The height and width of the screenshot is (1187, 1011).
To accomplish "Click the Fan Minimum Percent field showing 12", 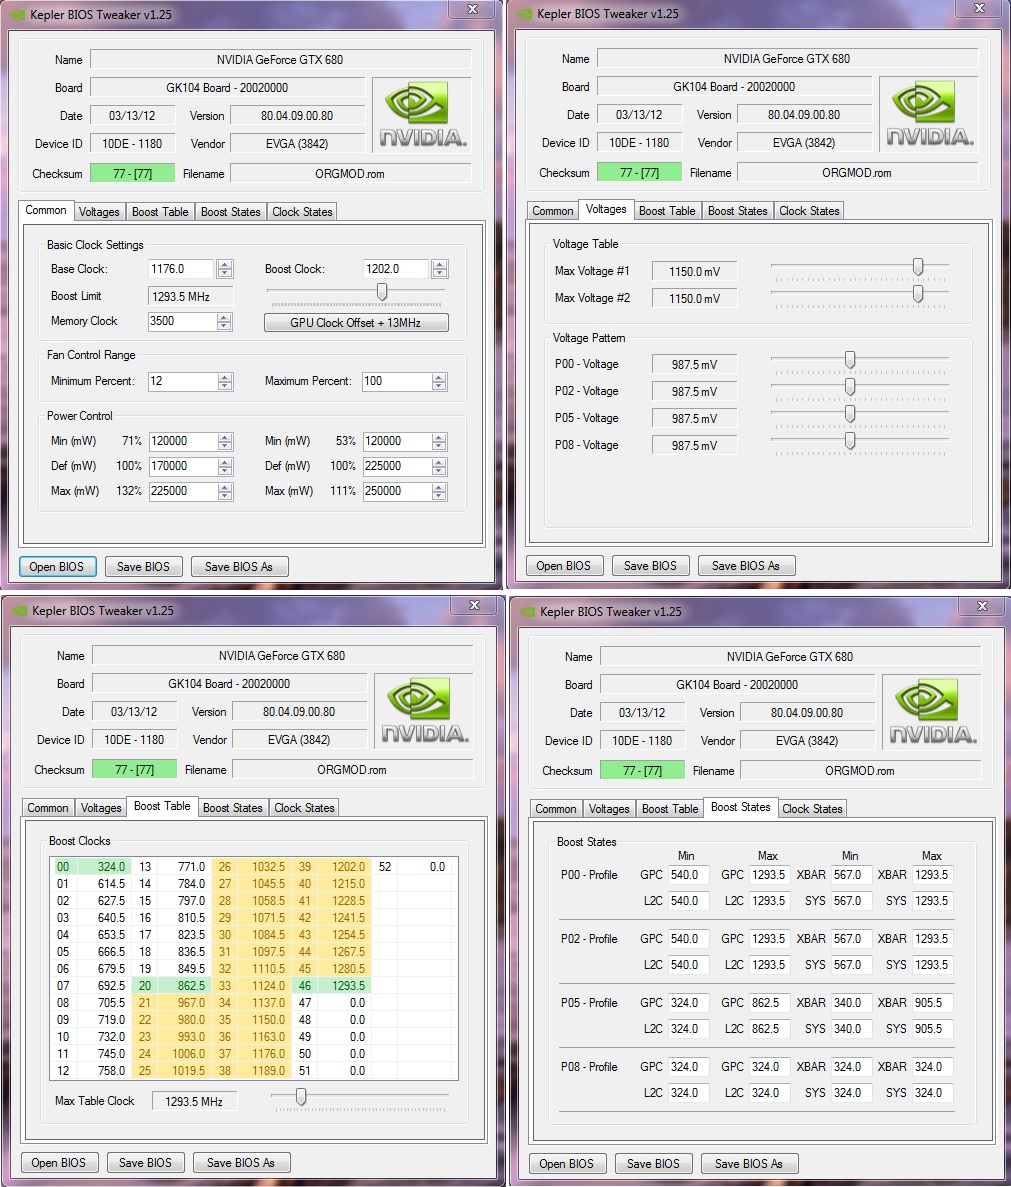I will (182, 382).
